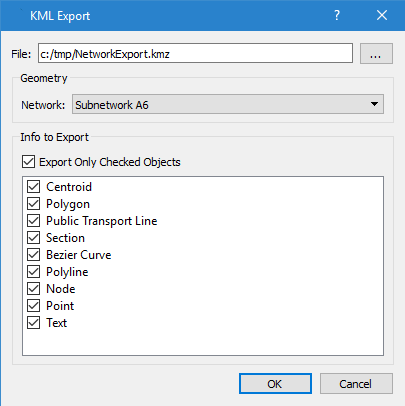The width and height of the screenshot is (405, 406).
Task: Click the File path input field
Action: 195,53
